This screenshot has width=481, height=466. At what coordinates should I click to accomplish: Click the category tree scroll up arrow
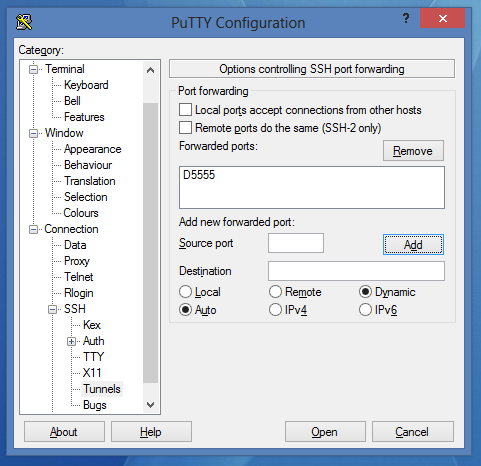[x=150, y=70]
